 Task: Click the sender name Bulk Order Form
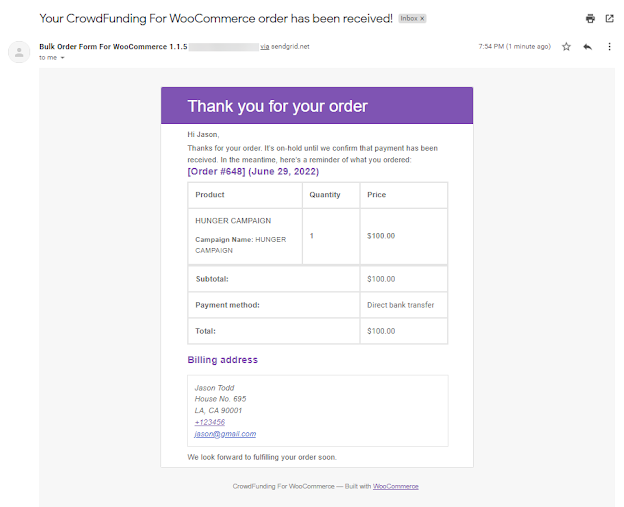tap(113, 47)
